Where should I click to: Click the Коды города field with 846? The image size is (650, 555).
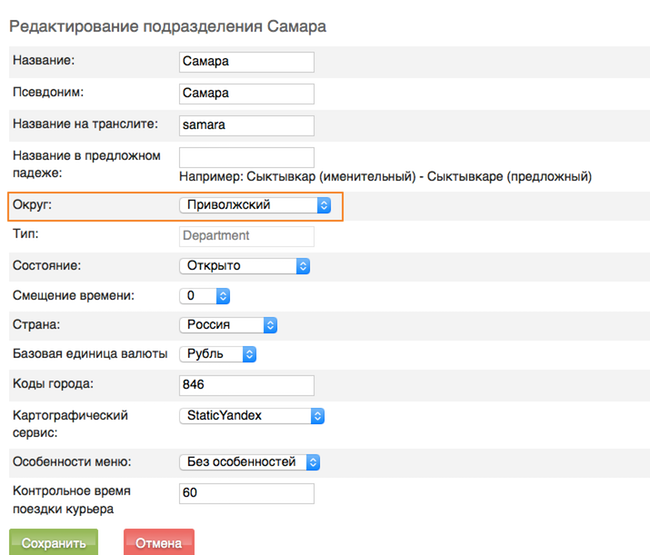click(x=247, y=385)
